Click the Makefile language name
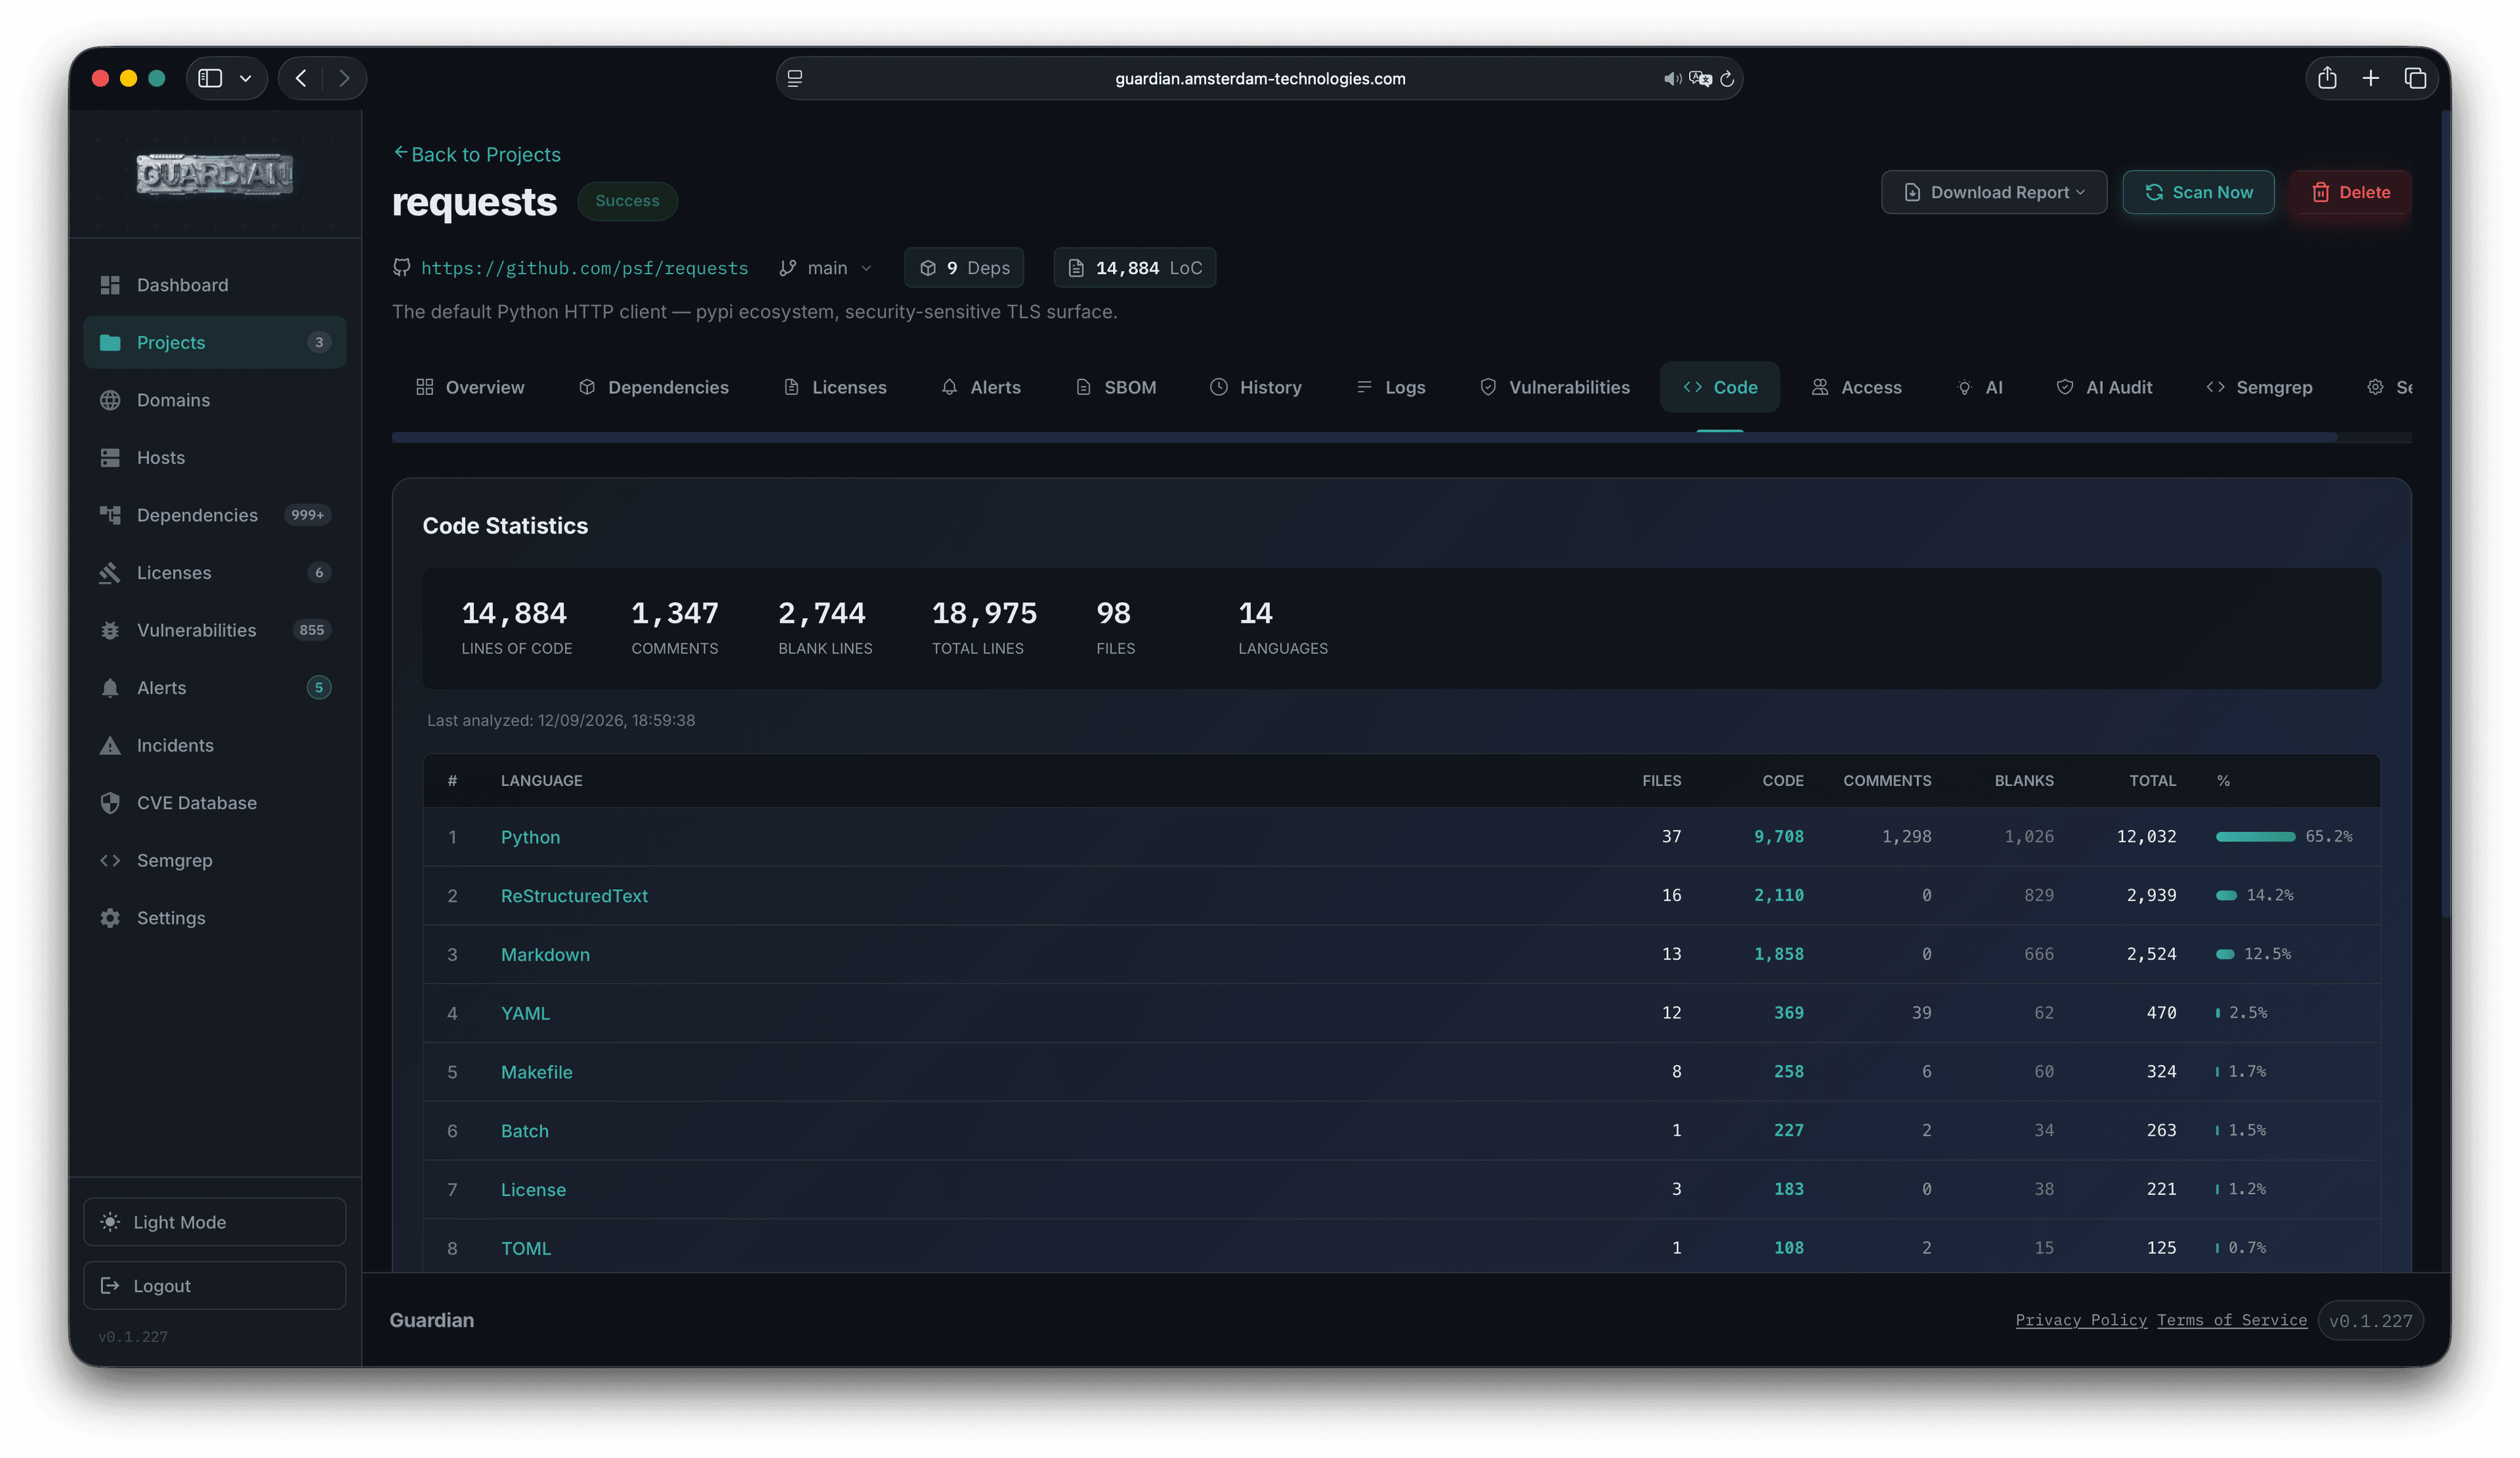Screen dimensions: 2520x1458 [x=536, y=1072]
